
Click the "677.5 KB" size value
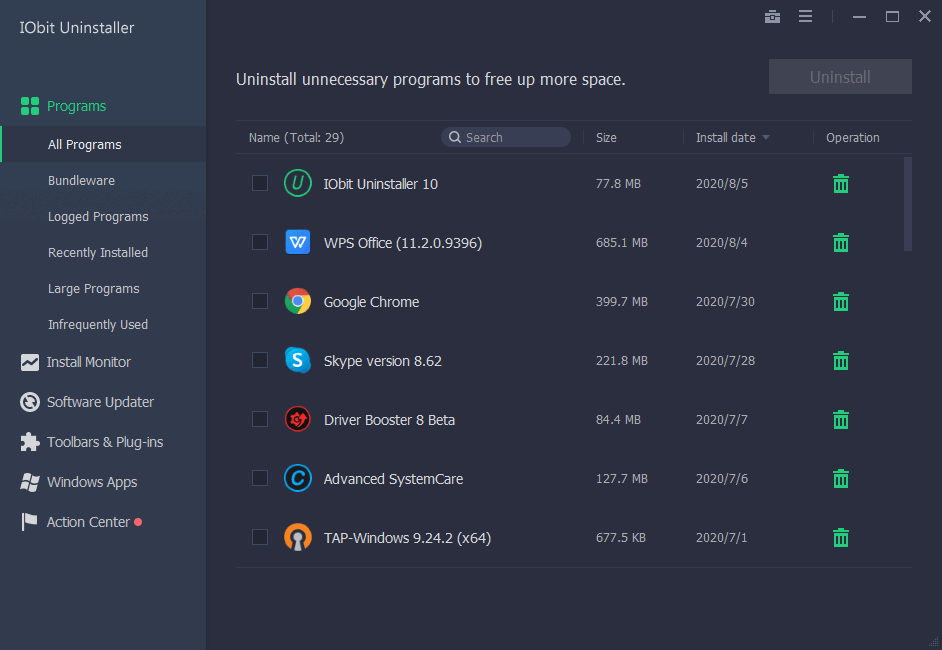(x=621, y=538)
